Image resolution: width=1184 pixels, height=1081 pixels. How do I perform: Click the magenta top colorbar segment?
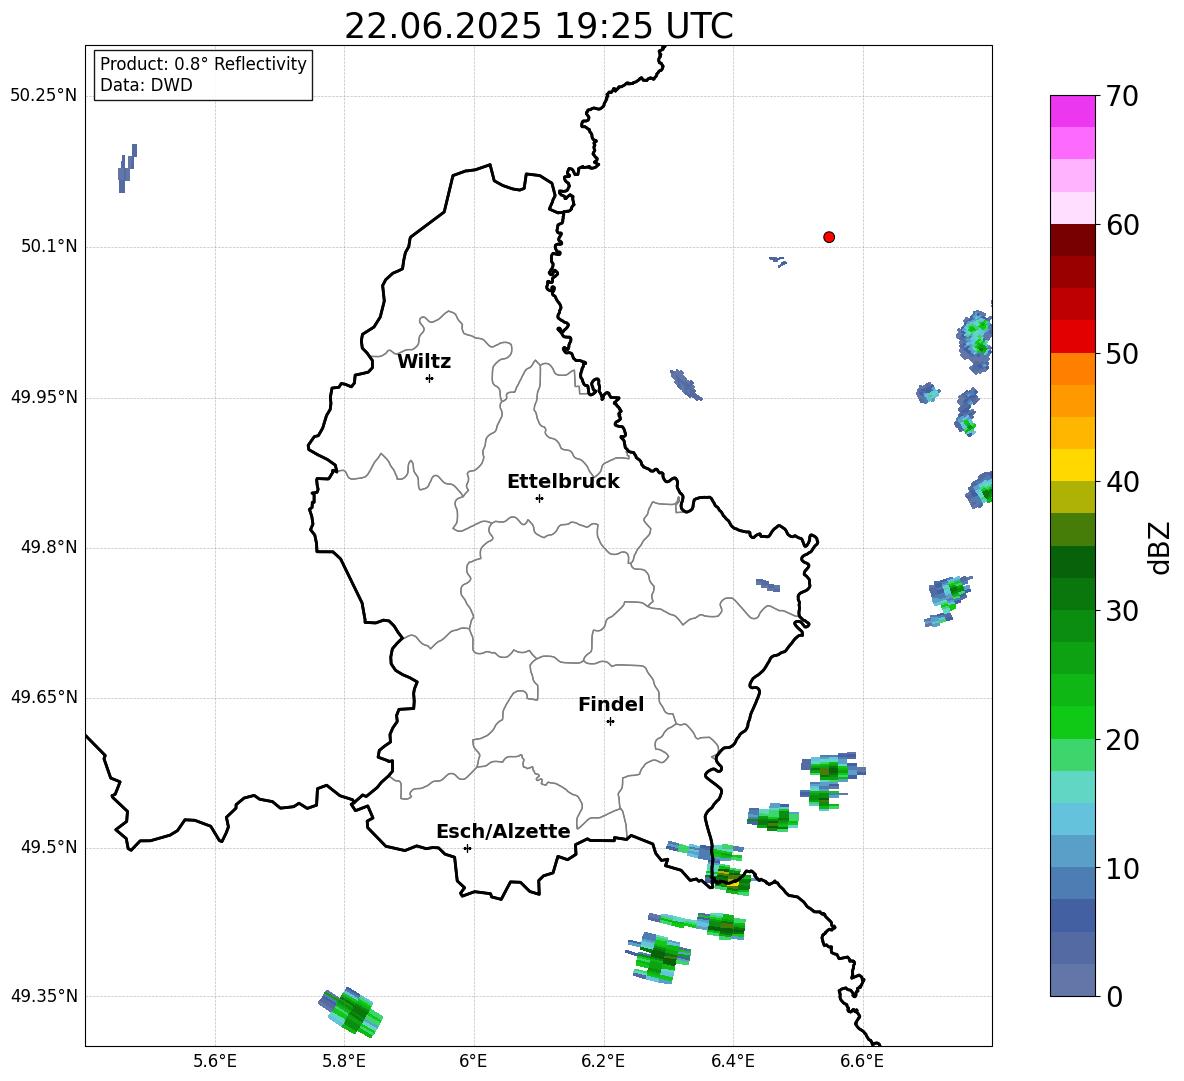[x=1072, y=111]
